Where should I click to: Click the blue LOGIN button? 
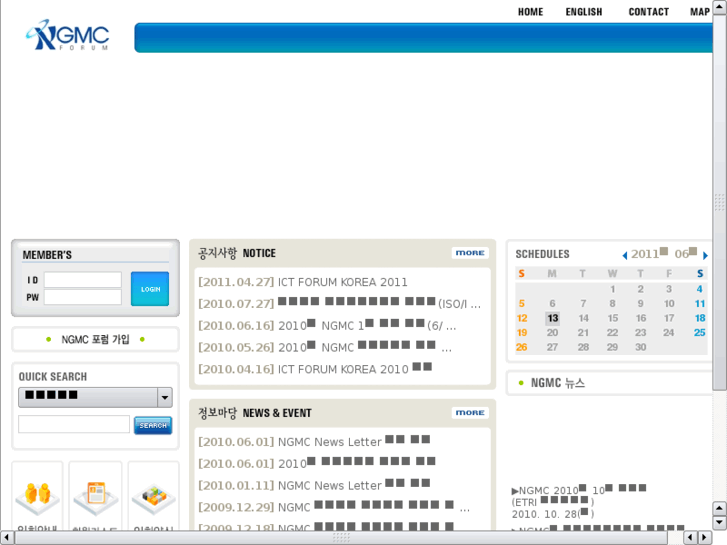[150, 289]
